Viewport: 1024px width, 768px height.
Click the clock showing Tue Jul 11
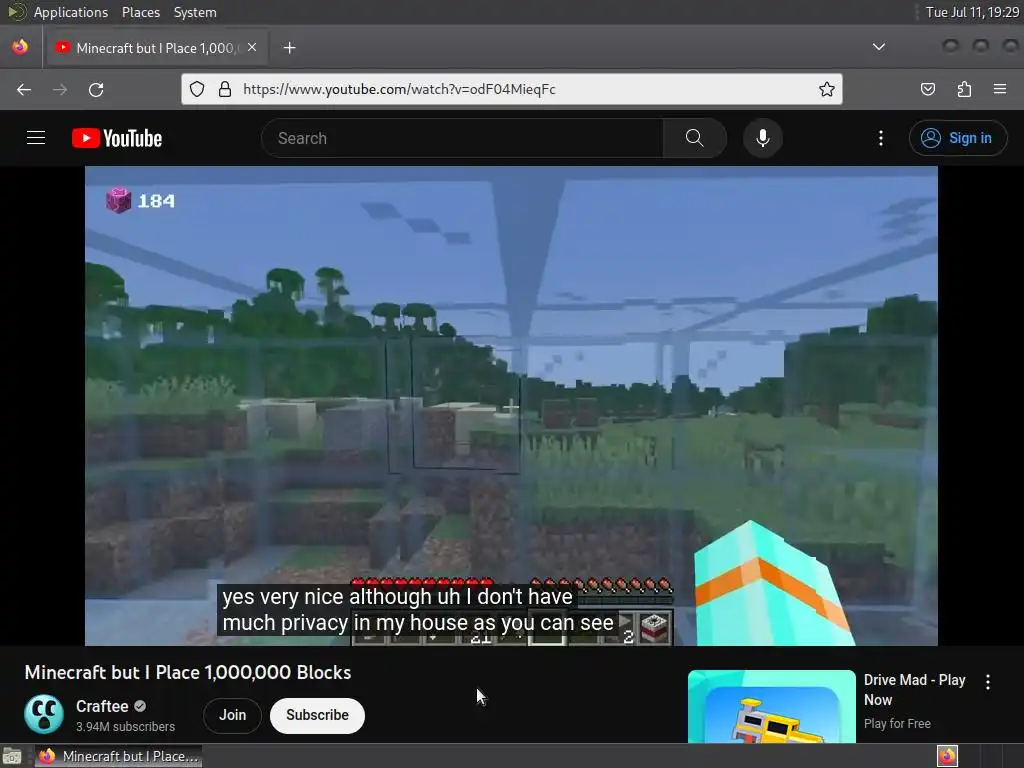972,12
